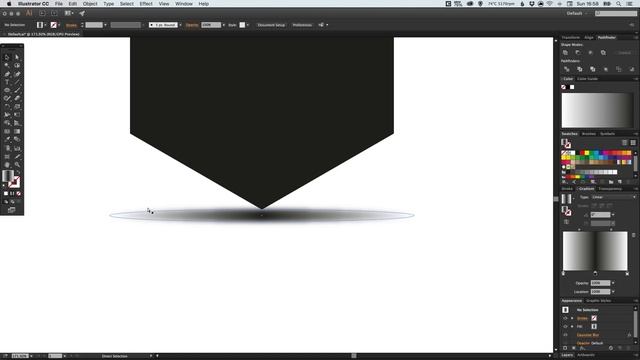The height and width of the screenshot is (360, 640).
Task: Click the Unite shape mode icon
Action: coord(565,53)
